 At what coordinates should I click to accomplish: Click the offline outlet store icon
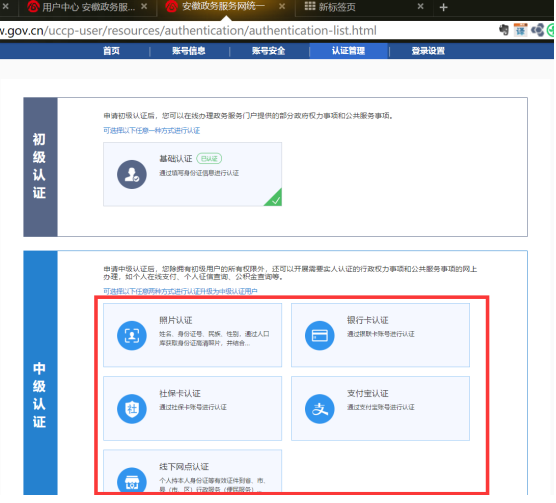click(x=132, y=481)
